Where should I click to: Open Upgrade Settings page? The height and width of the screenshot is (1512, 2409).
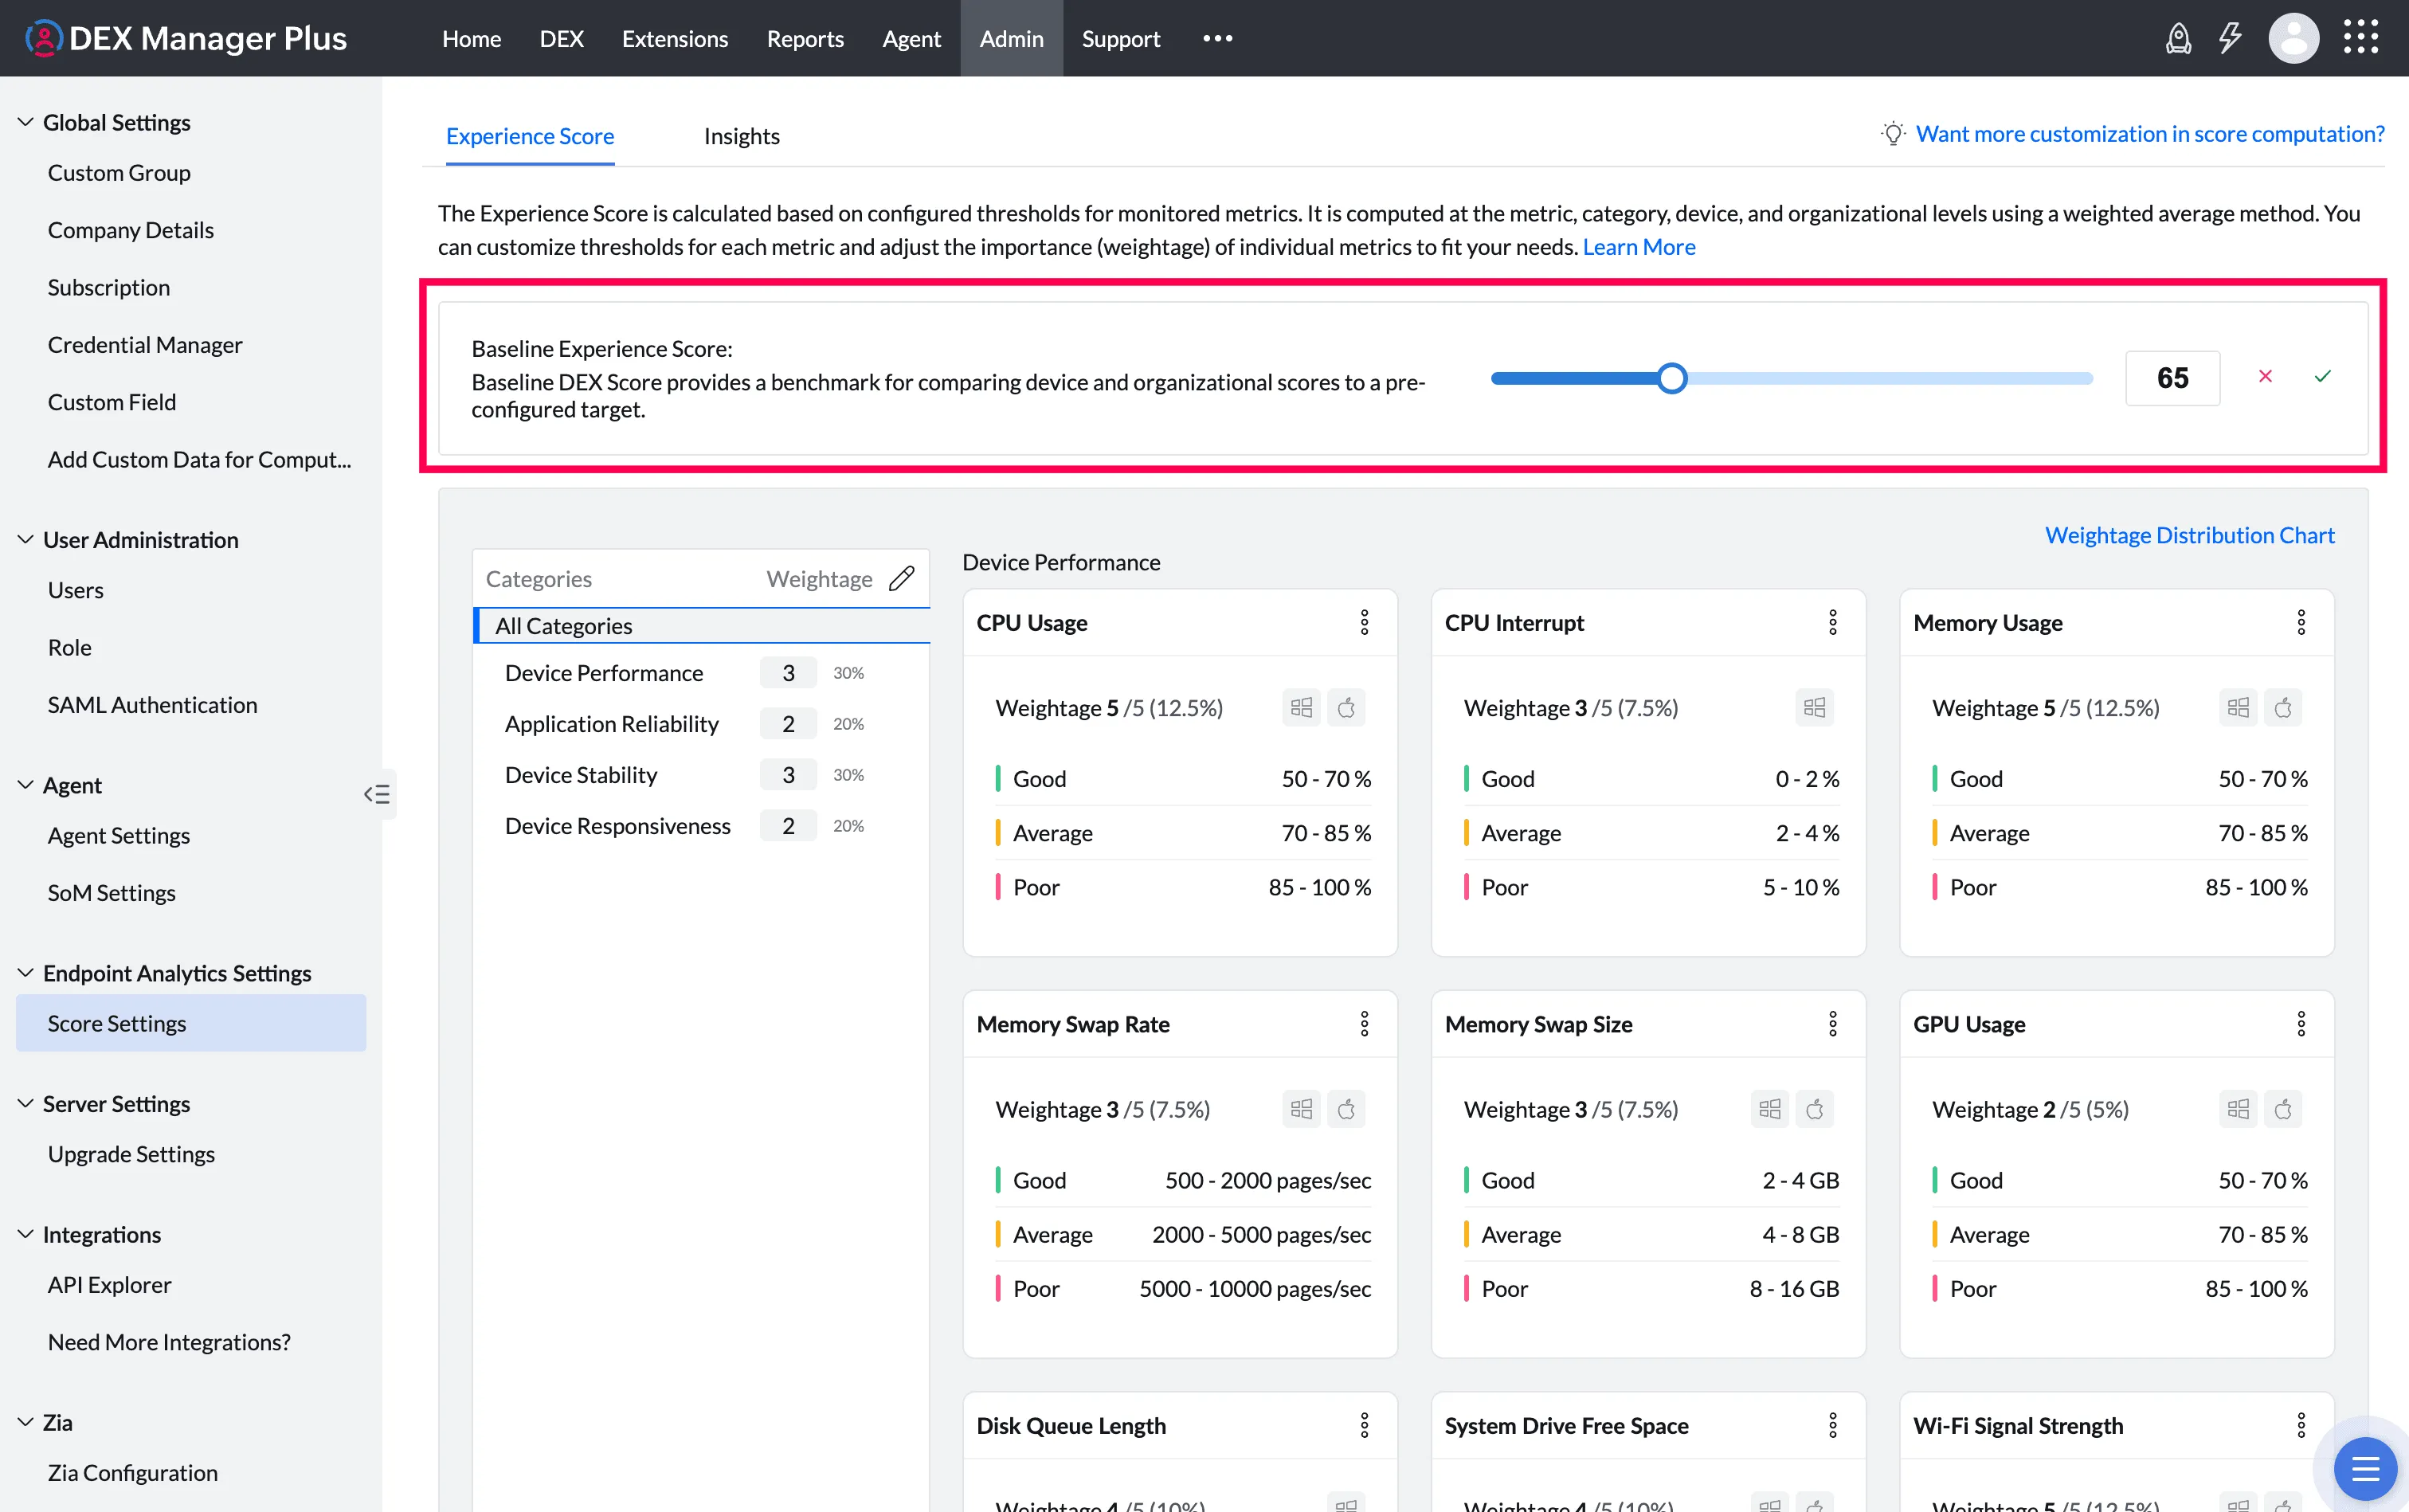click(x=131, y=1154)
